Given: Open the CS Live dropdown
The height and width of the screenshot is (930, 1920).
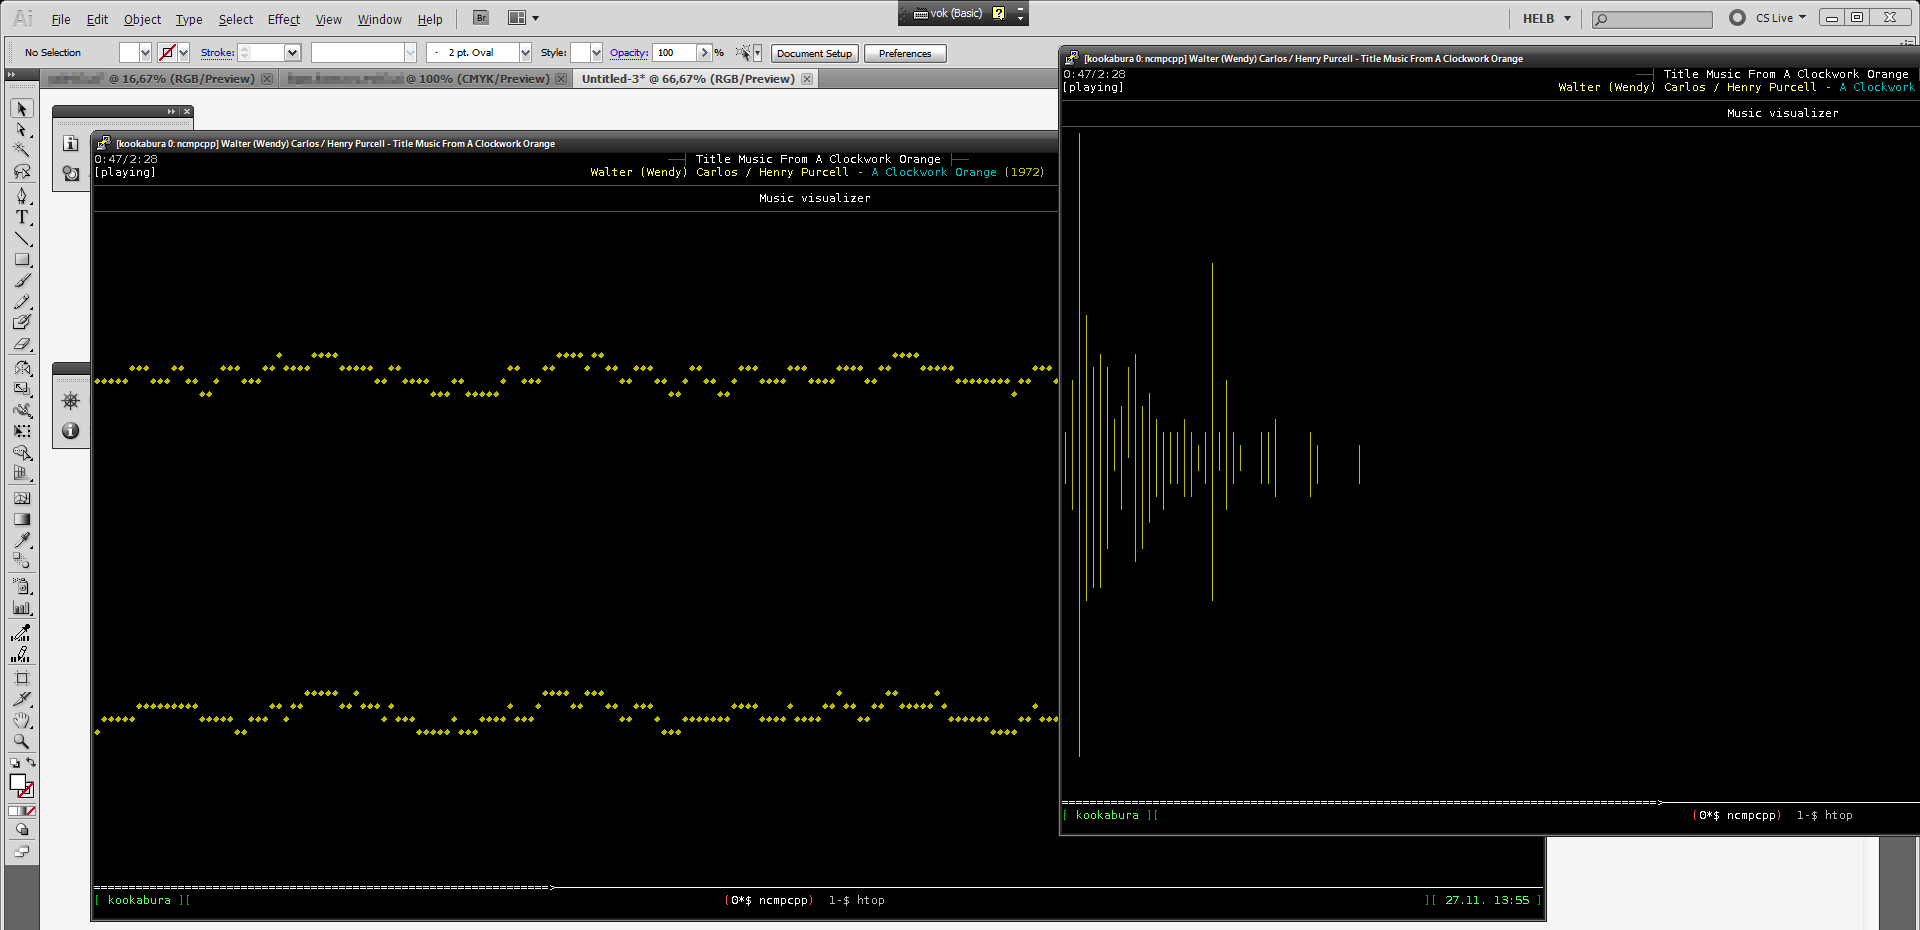Looking at the screenshot, I should (1781, 18).
